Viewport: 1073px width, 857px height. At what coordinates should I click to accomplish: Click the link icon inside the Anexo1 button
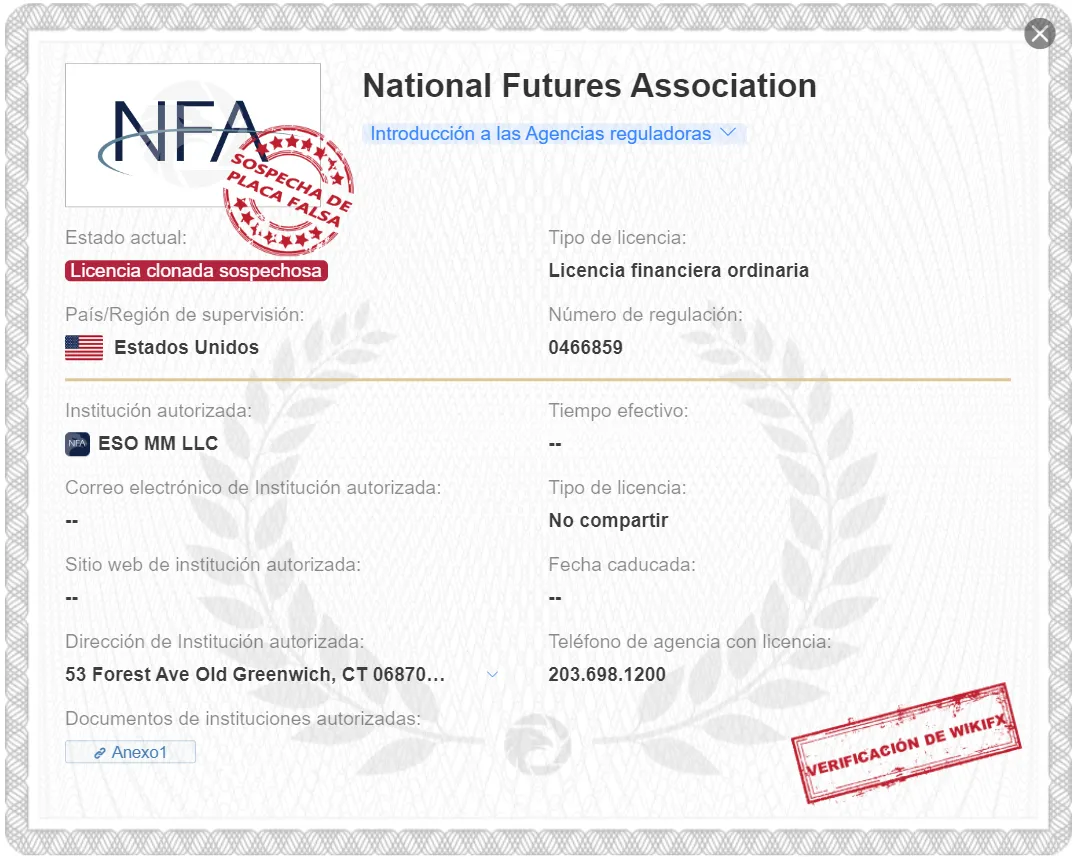[x=99, y=752]
